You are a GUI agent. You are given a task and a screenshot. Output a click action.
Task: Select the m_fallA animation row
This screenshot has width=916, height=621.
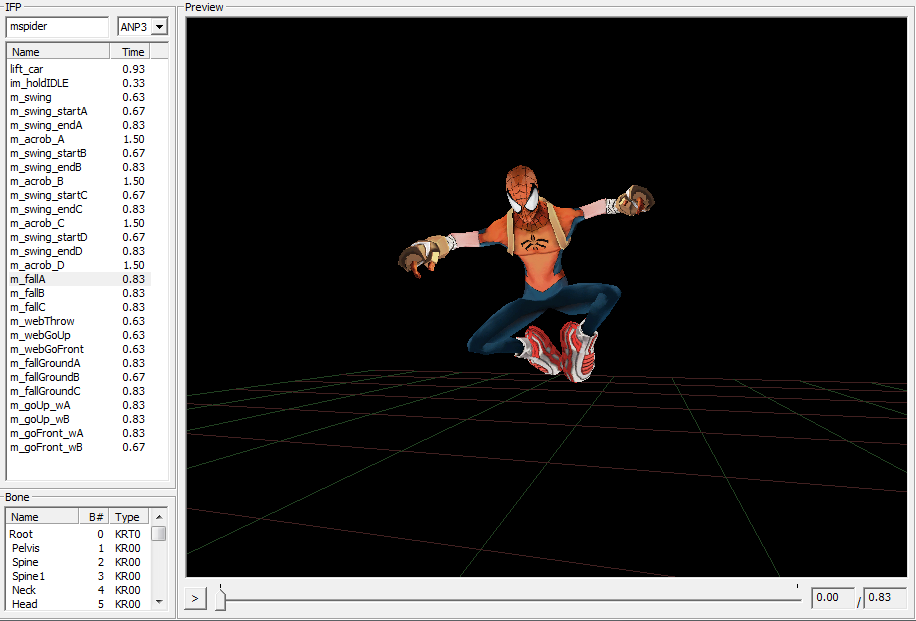pos(78,279)
